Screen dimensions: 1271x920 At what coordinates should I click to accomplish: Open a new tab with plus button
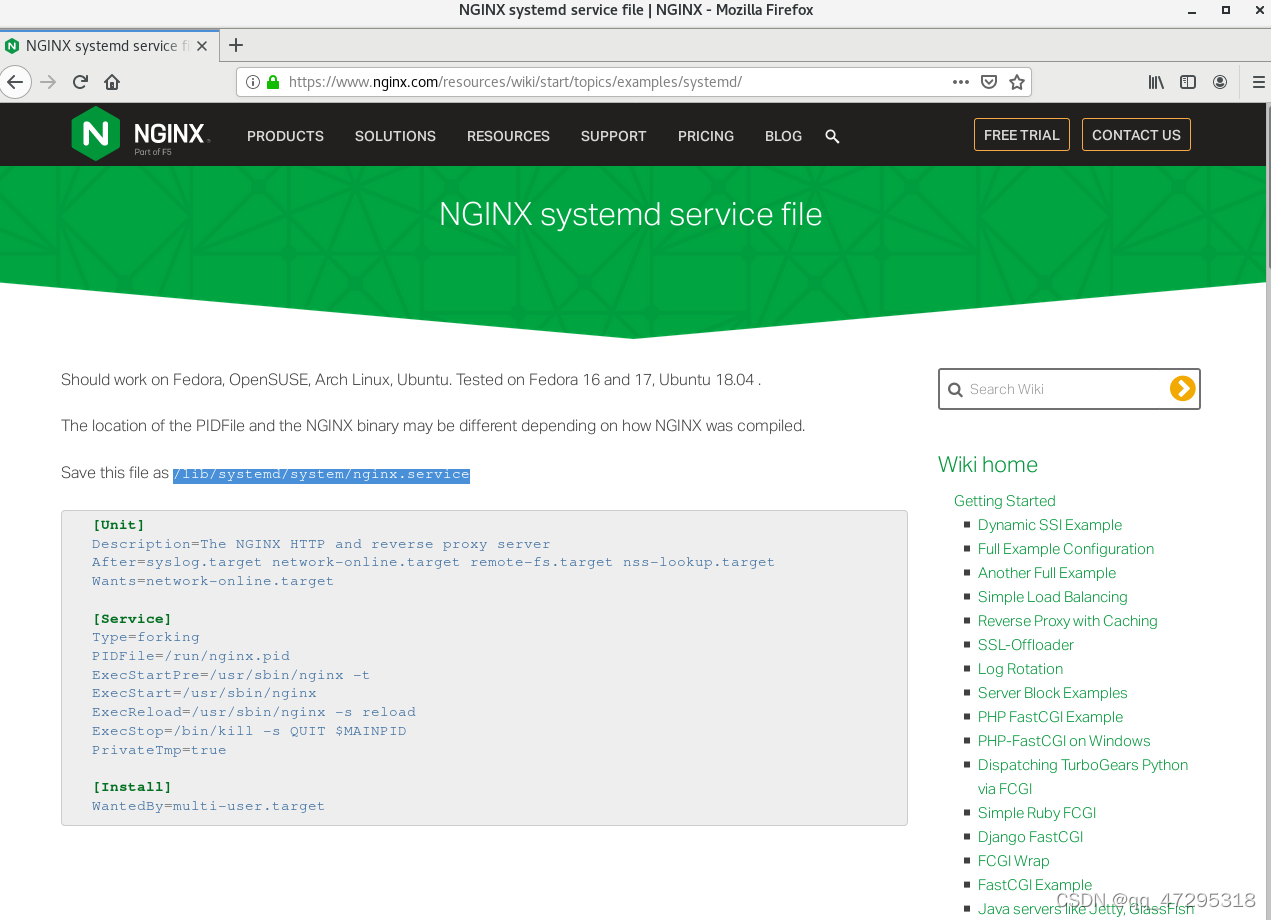236,45
